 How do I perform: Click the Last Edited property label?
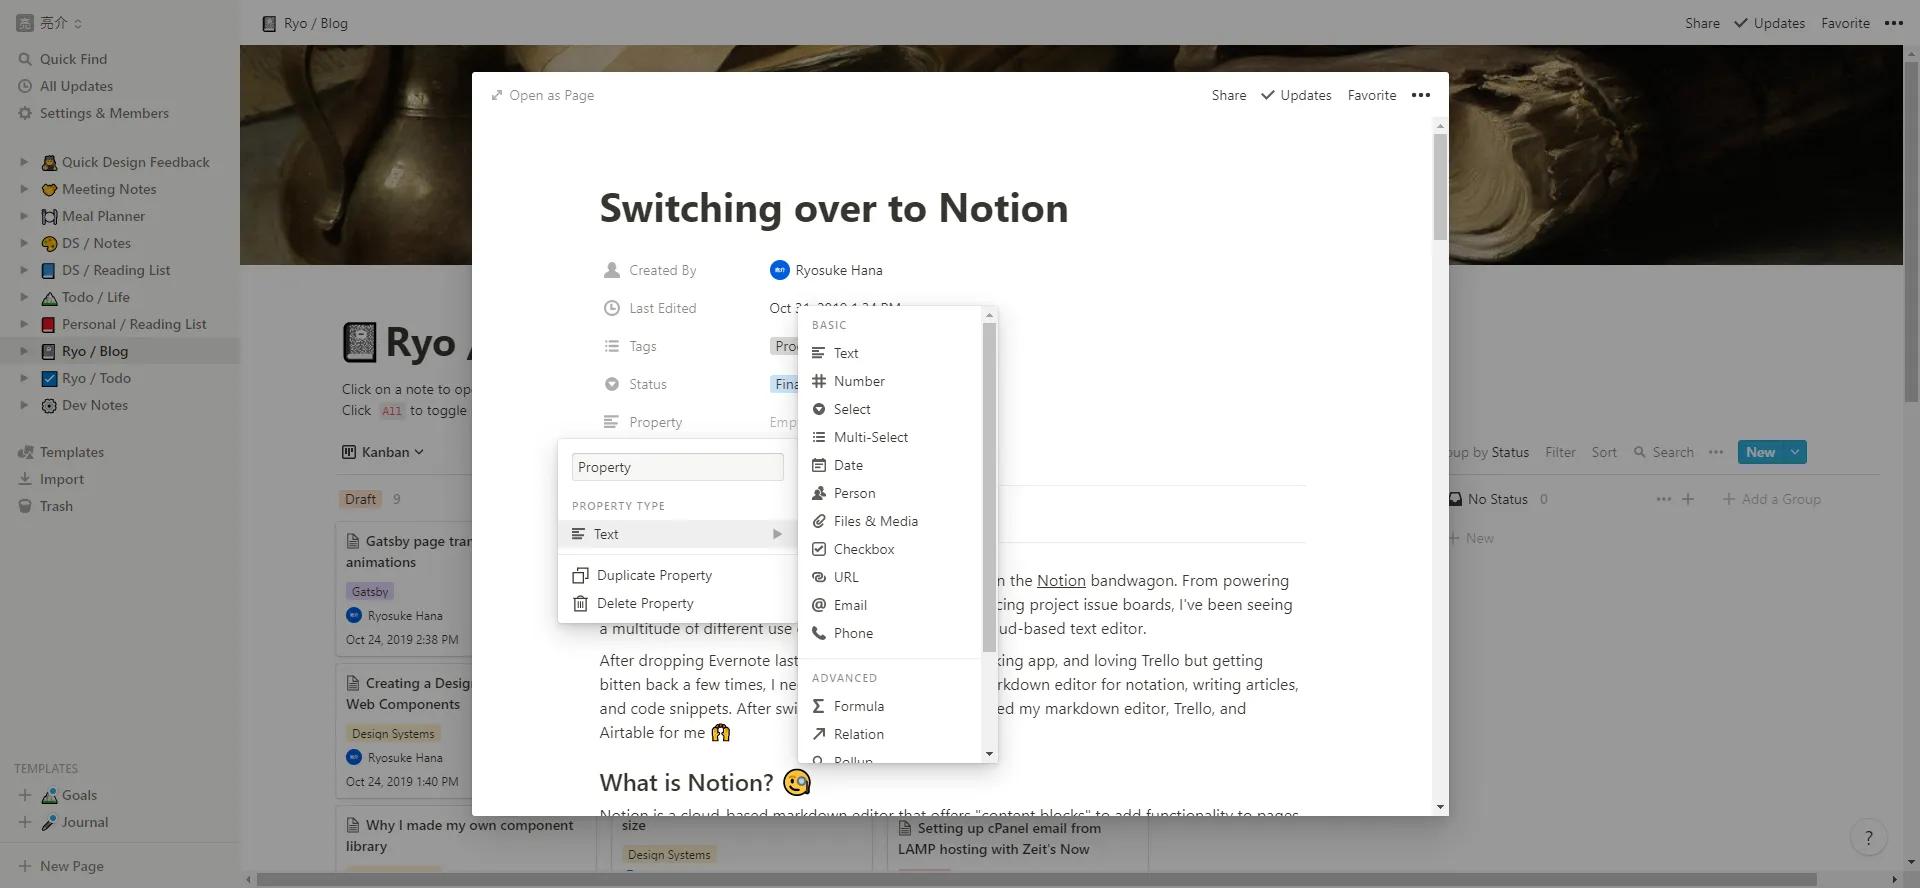(663, 308)
